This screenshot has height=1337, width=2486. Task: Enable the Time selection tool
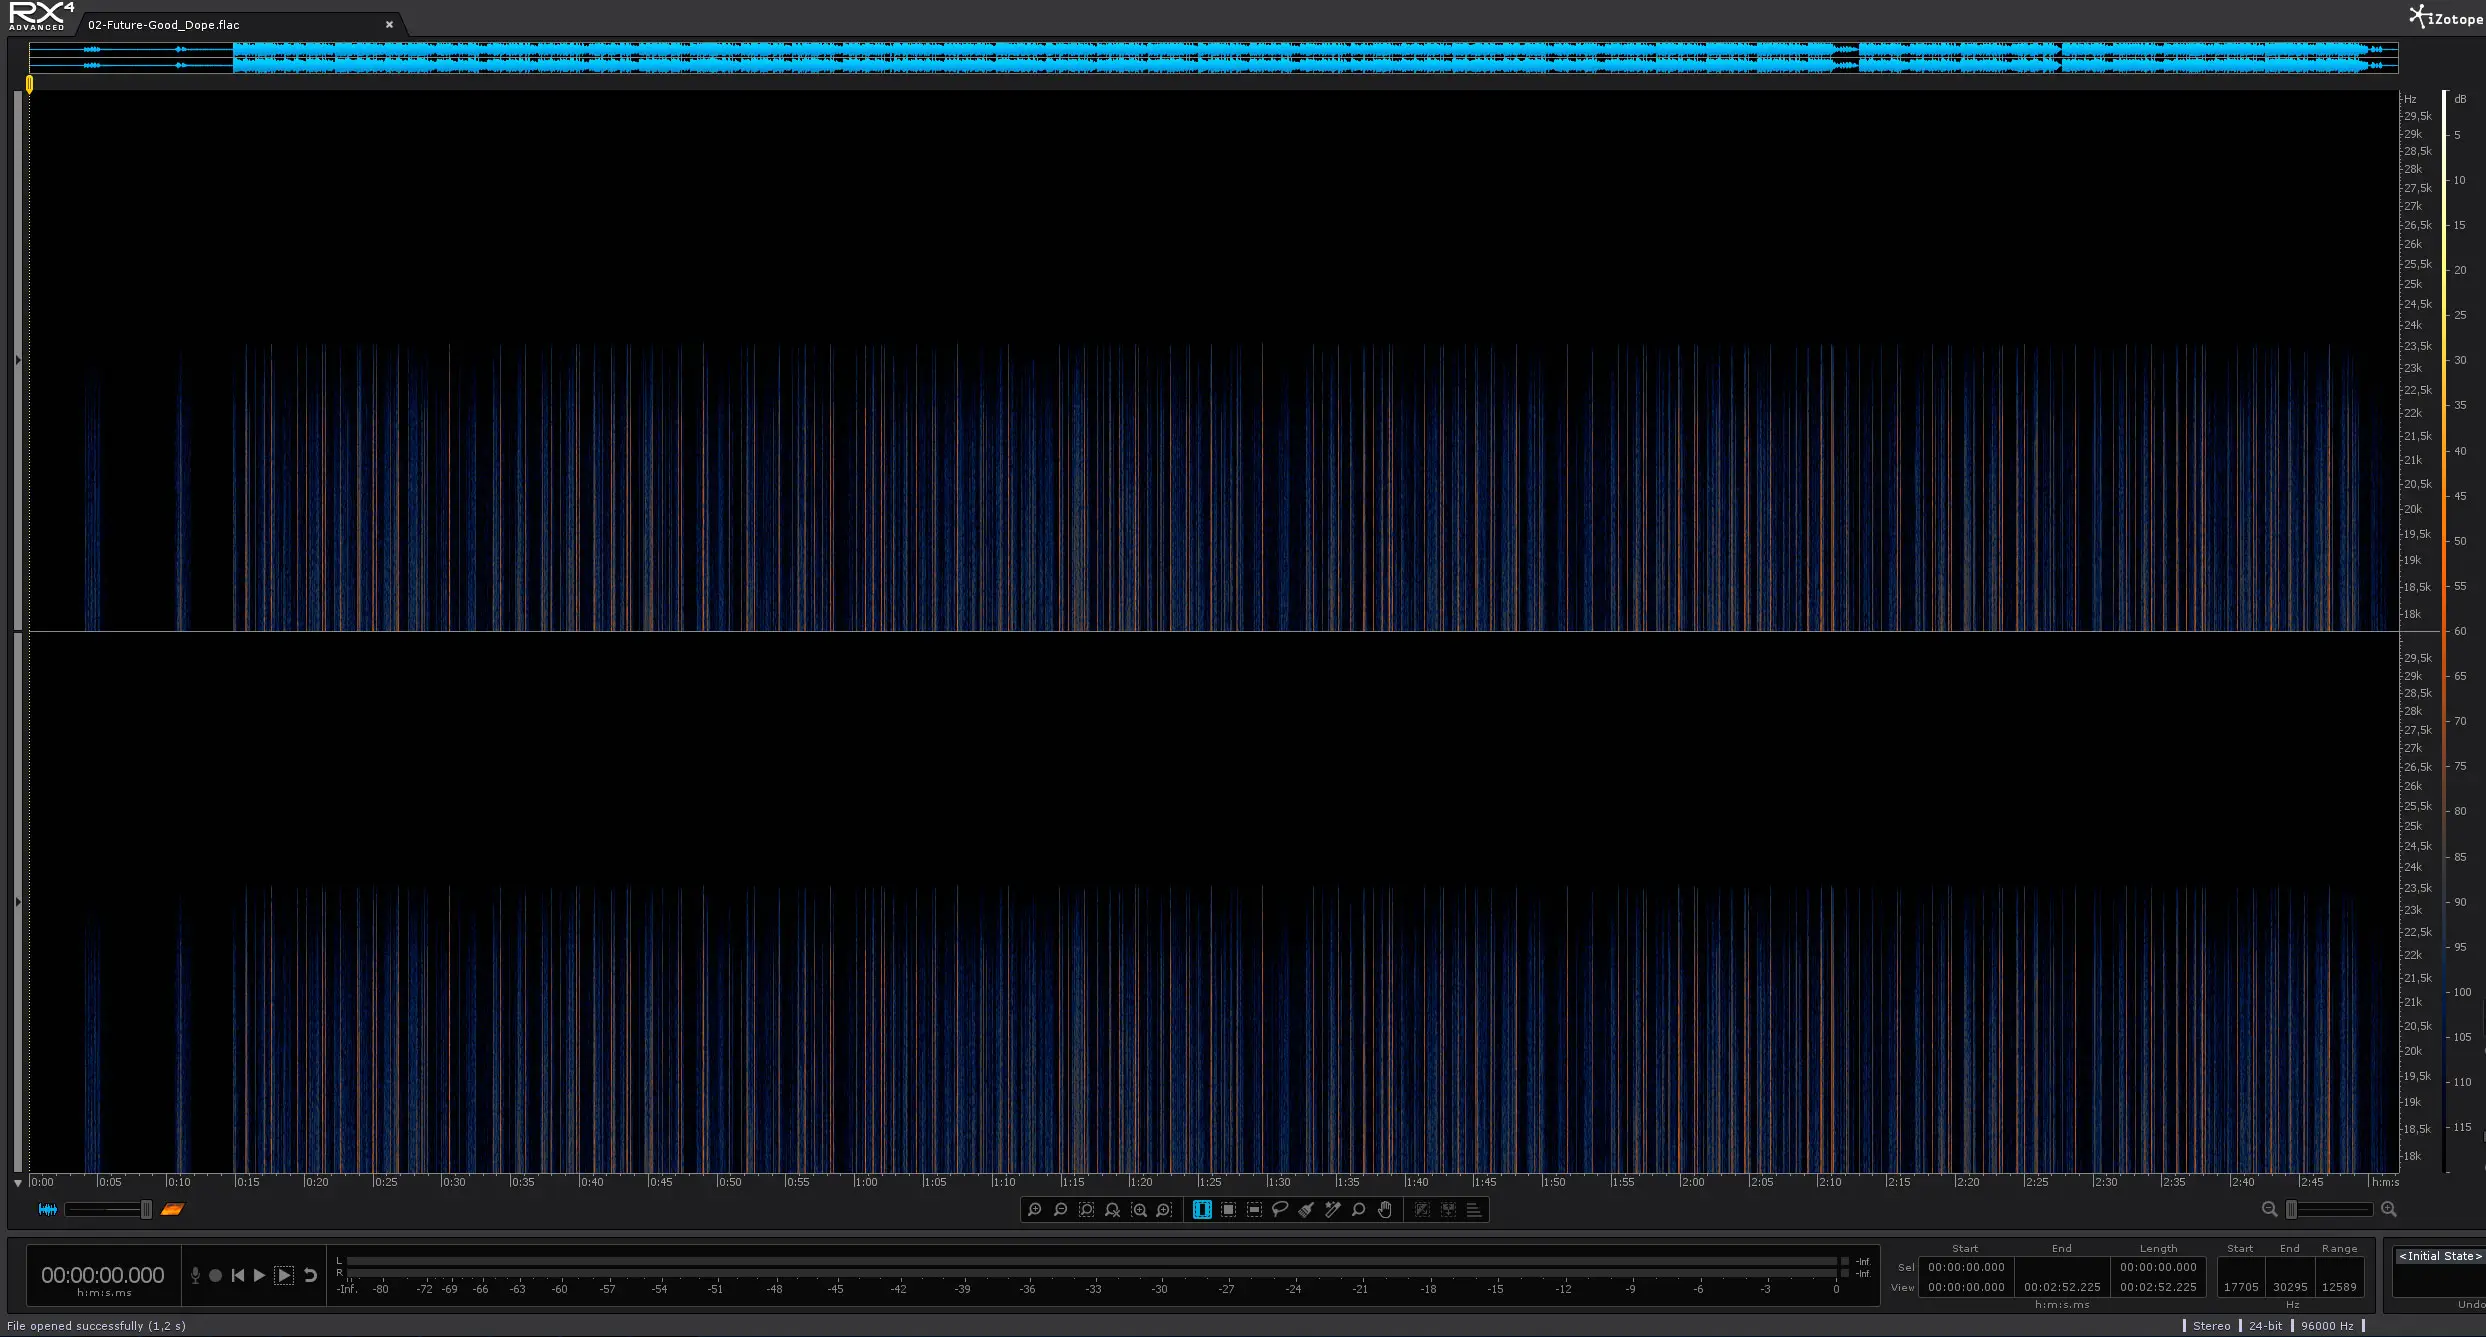pos(1202,1209)
